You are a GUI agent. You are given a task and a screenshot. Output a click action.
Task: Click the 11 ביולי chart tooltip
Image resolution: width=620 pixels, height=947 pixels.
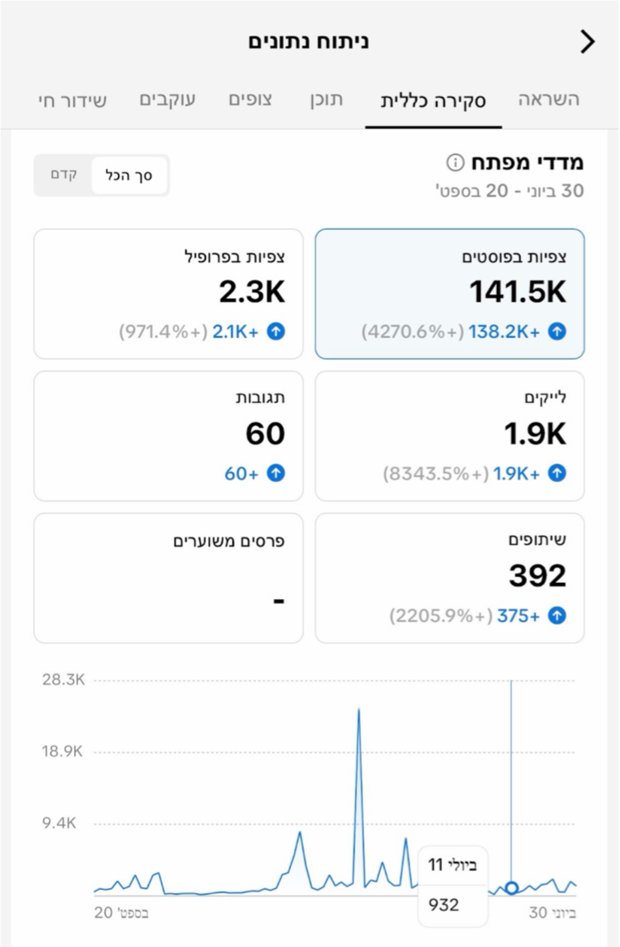pyautogui.click(x=453, y=885)
